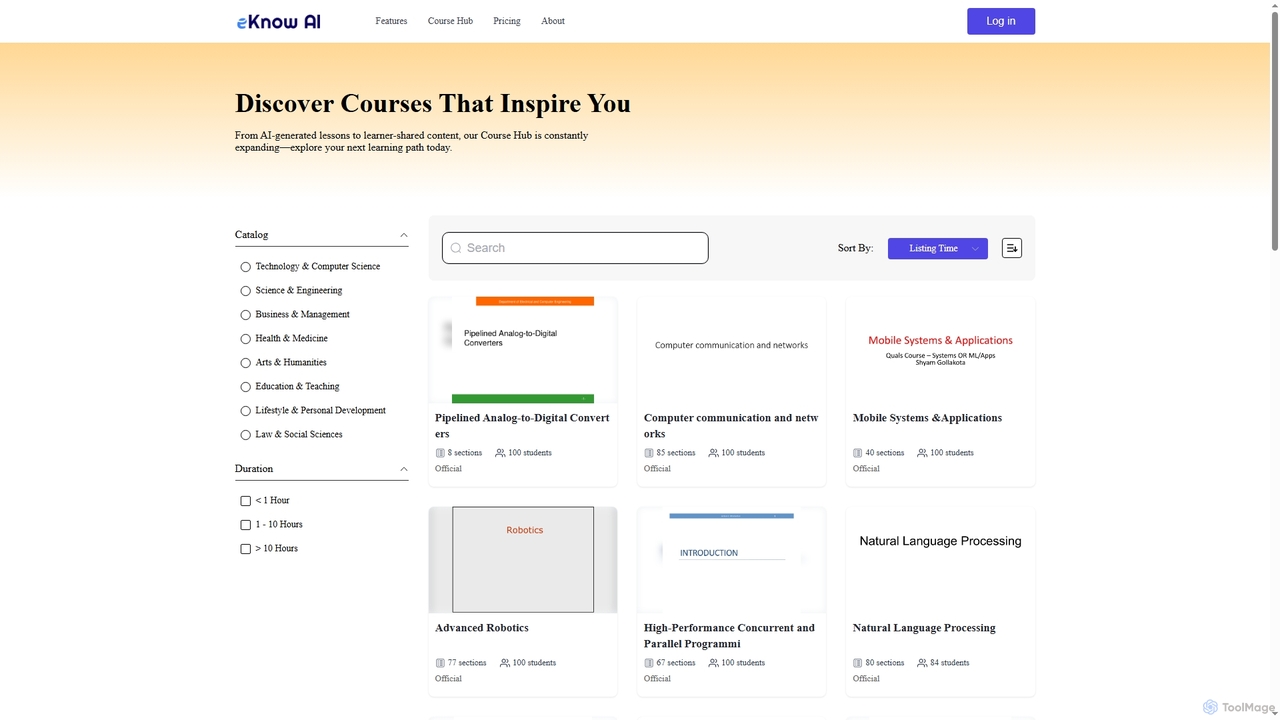Viewport: 1280px width, 720px height.
Task: Click the '67 sections' text
Action: [676, 663]
